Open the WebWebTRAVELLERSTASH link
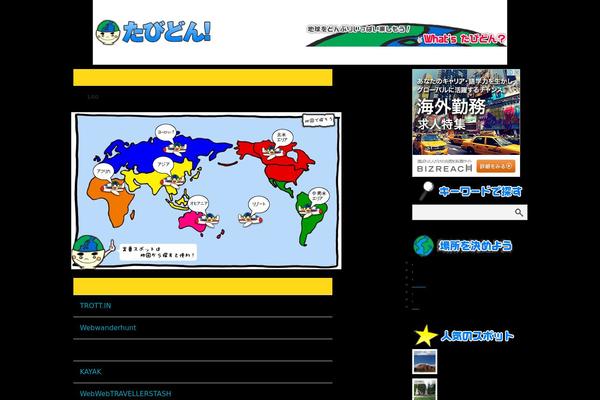This screenshot has height=400, width=600. click(126, 393)
